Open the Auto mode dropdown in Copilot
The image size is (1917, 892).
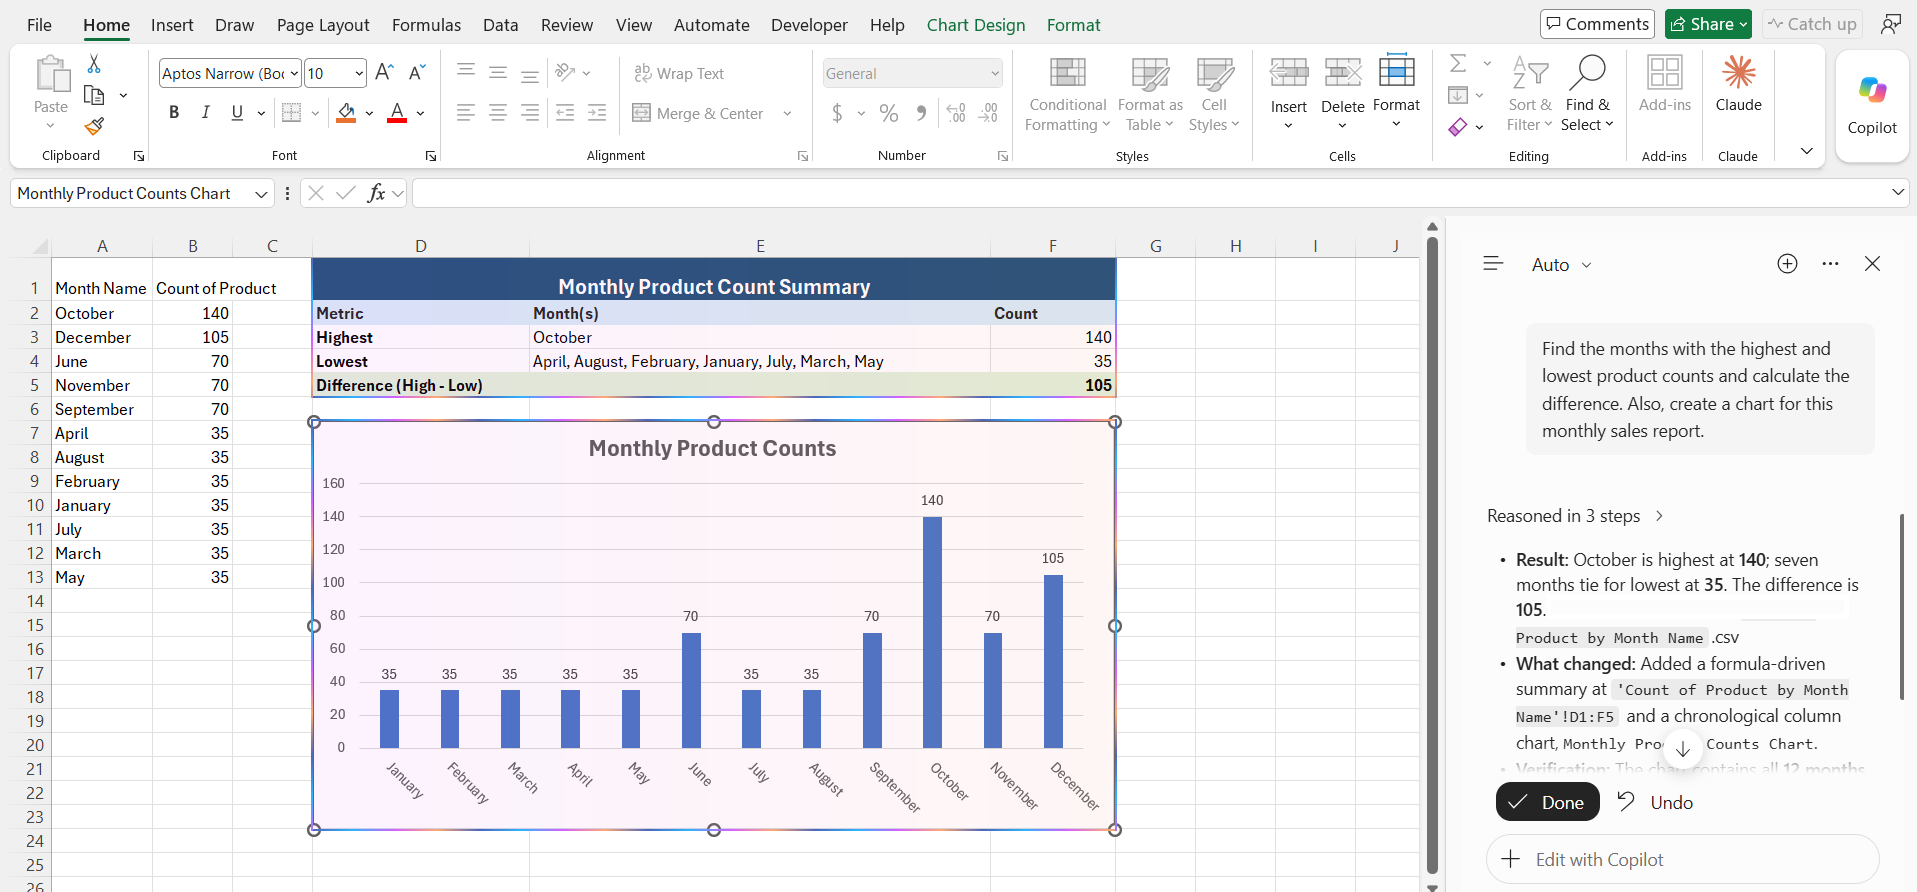(x=1561, y=264)
